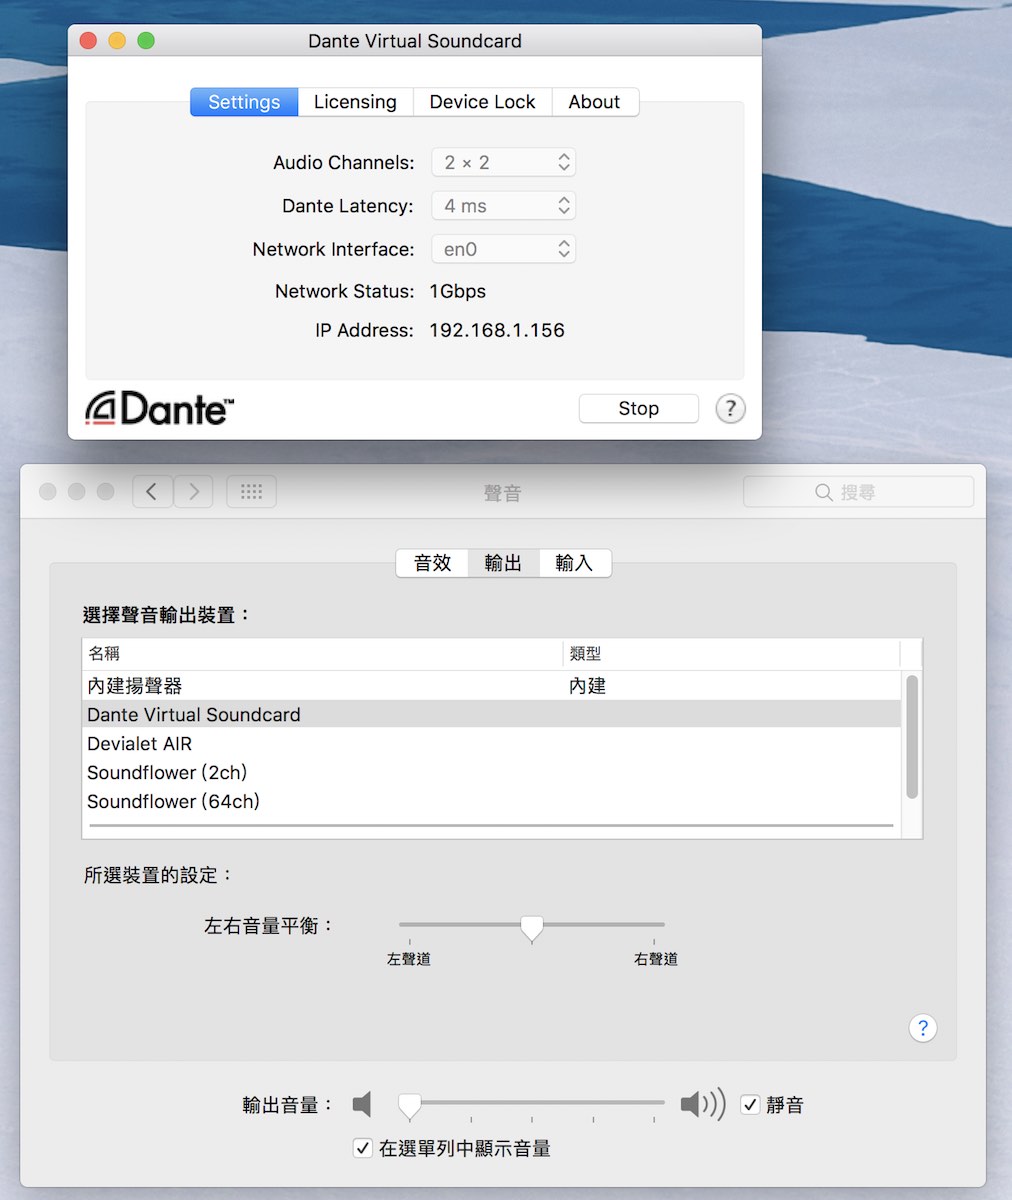Click the 左聲道 label
The image size is (1012, 1200).
pyautogui.click(x=409, y=959)
